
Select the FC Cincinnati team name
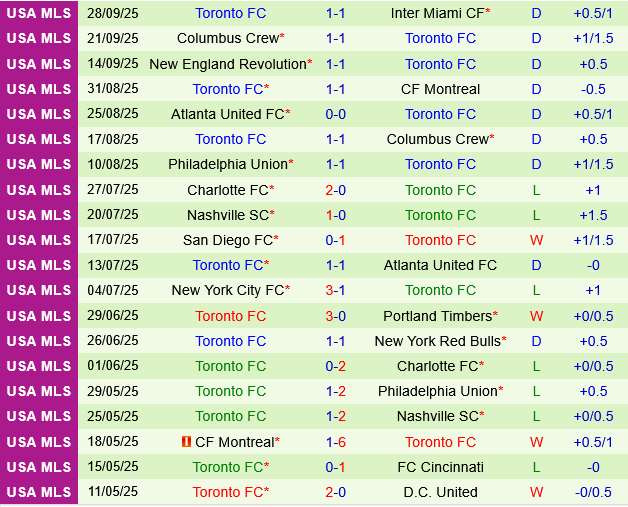(x=440, y=467)
